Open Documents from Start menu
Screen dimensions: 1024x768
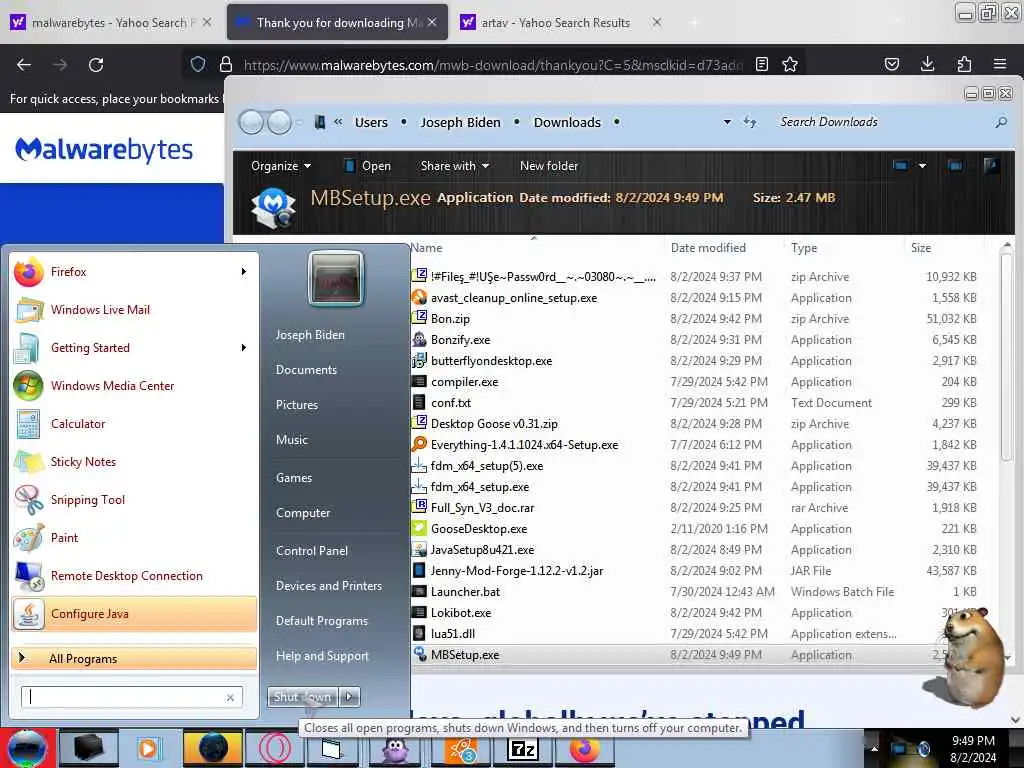pos(306,370)
